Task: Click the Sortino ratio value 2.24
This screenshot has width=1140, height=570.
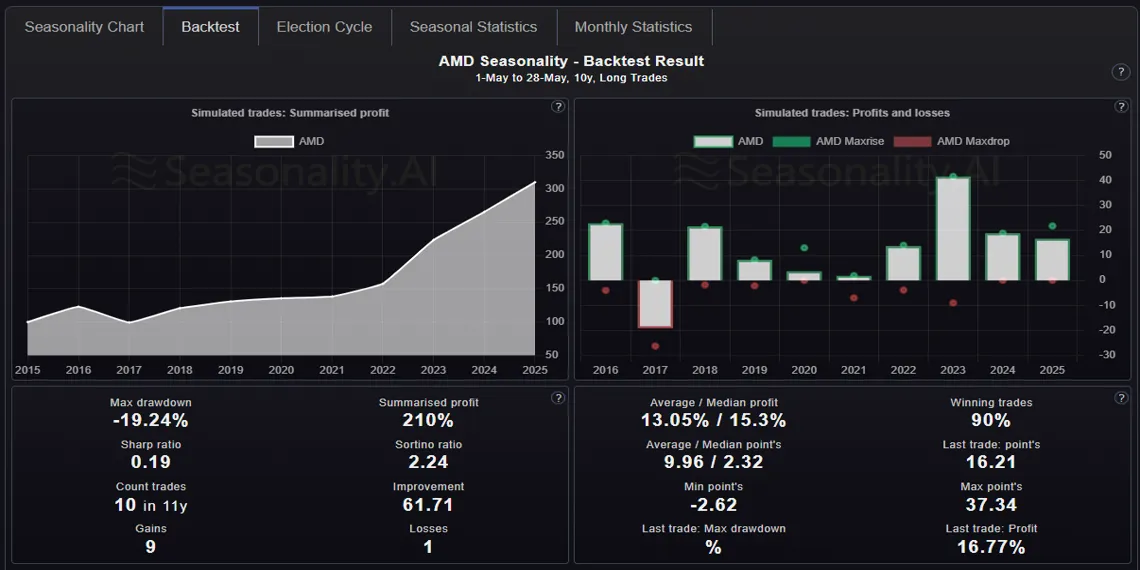Action: [428, 462]
